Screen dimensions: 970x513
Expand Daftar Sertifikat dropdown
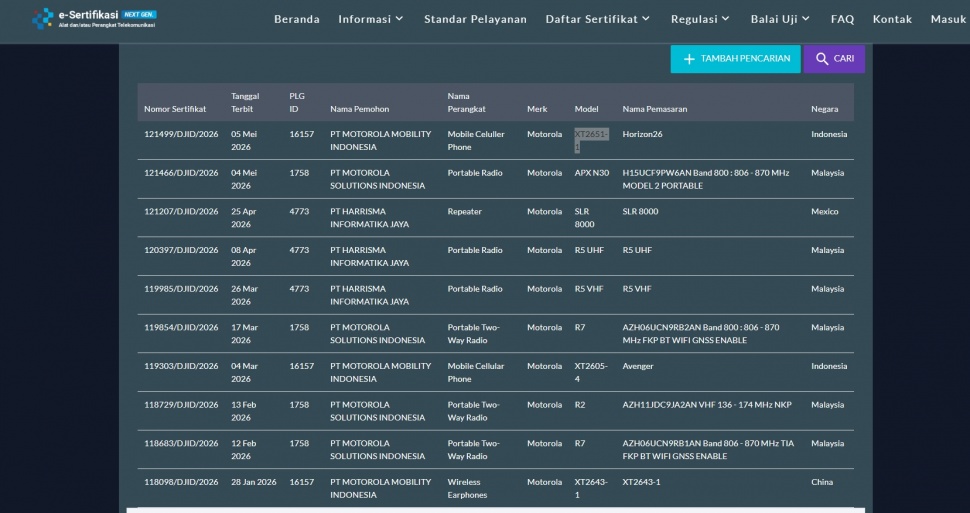pos(598,19)
